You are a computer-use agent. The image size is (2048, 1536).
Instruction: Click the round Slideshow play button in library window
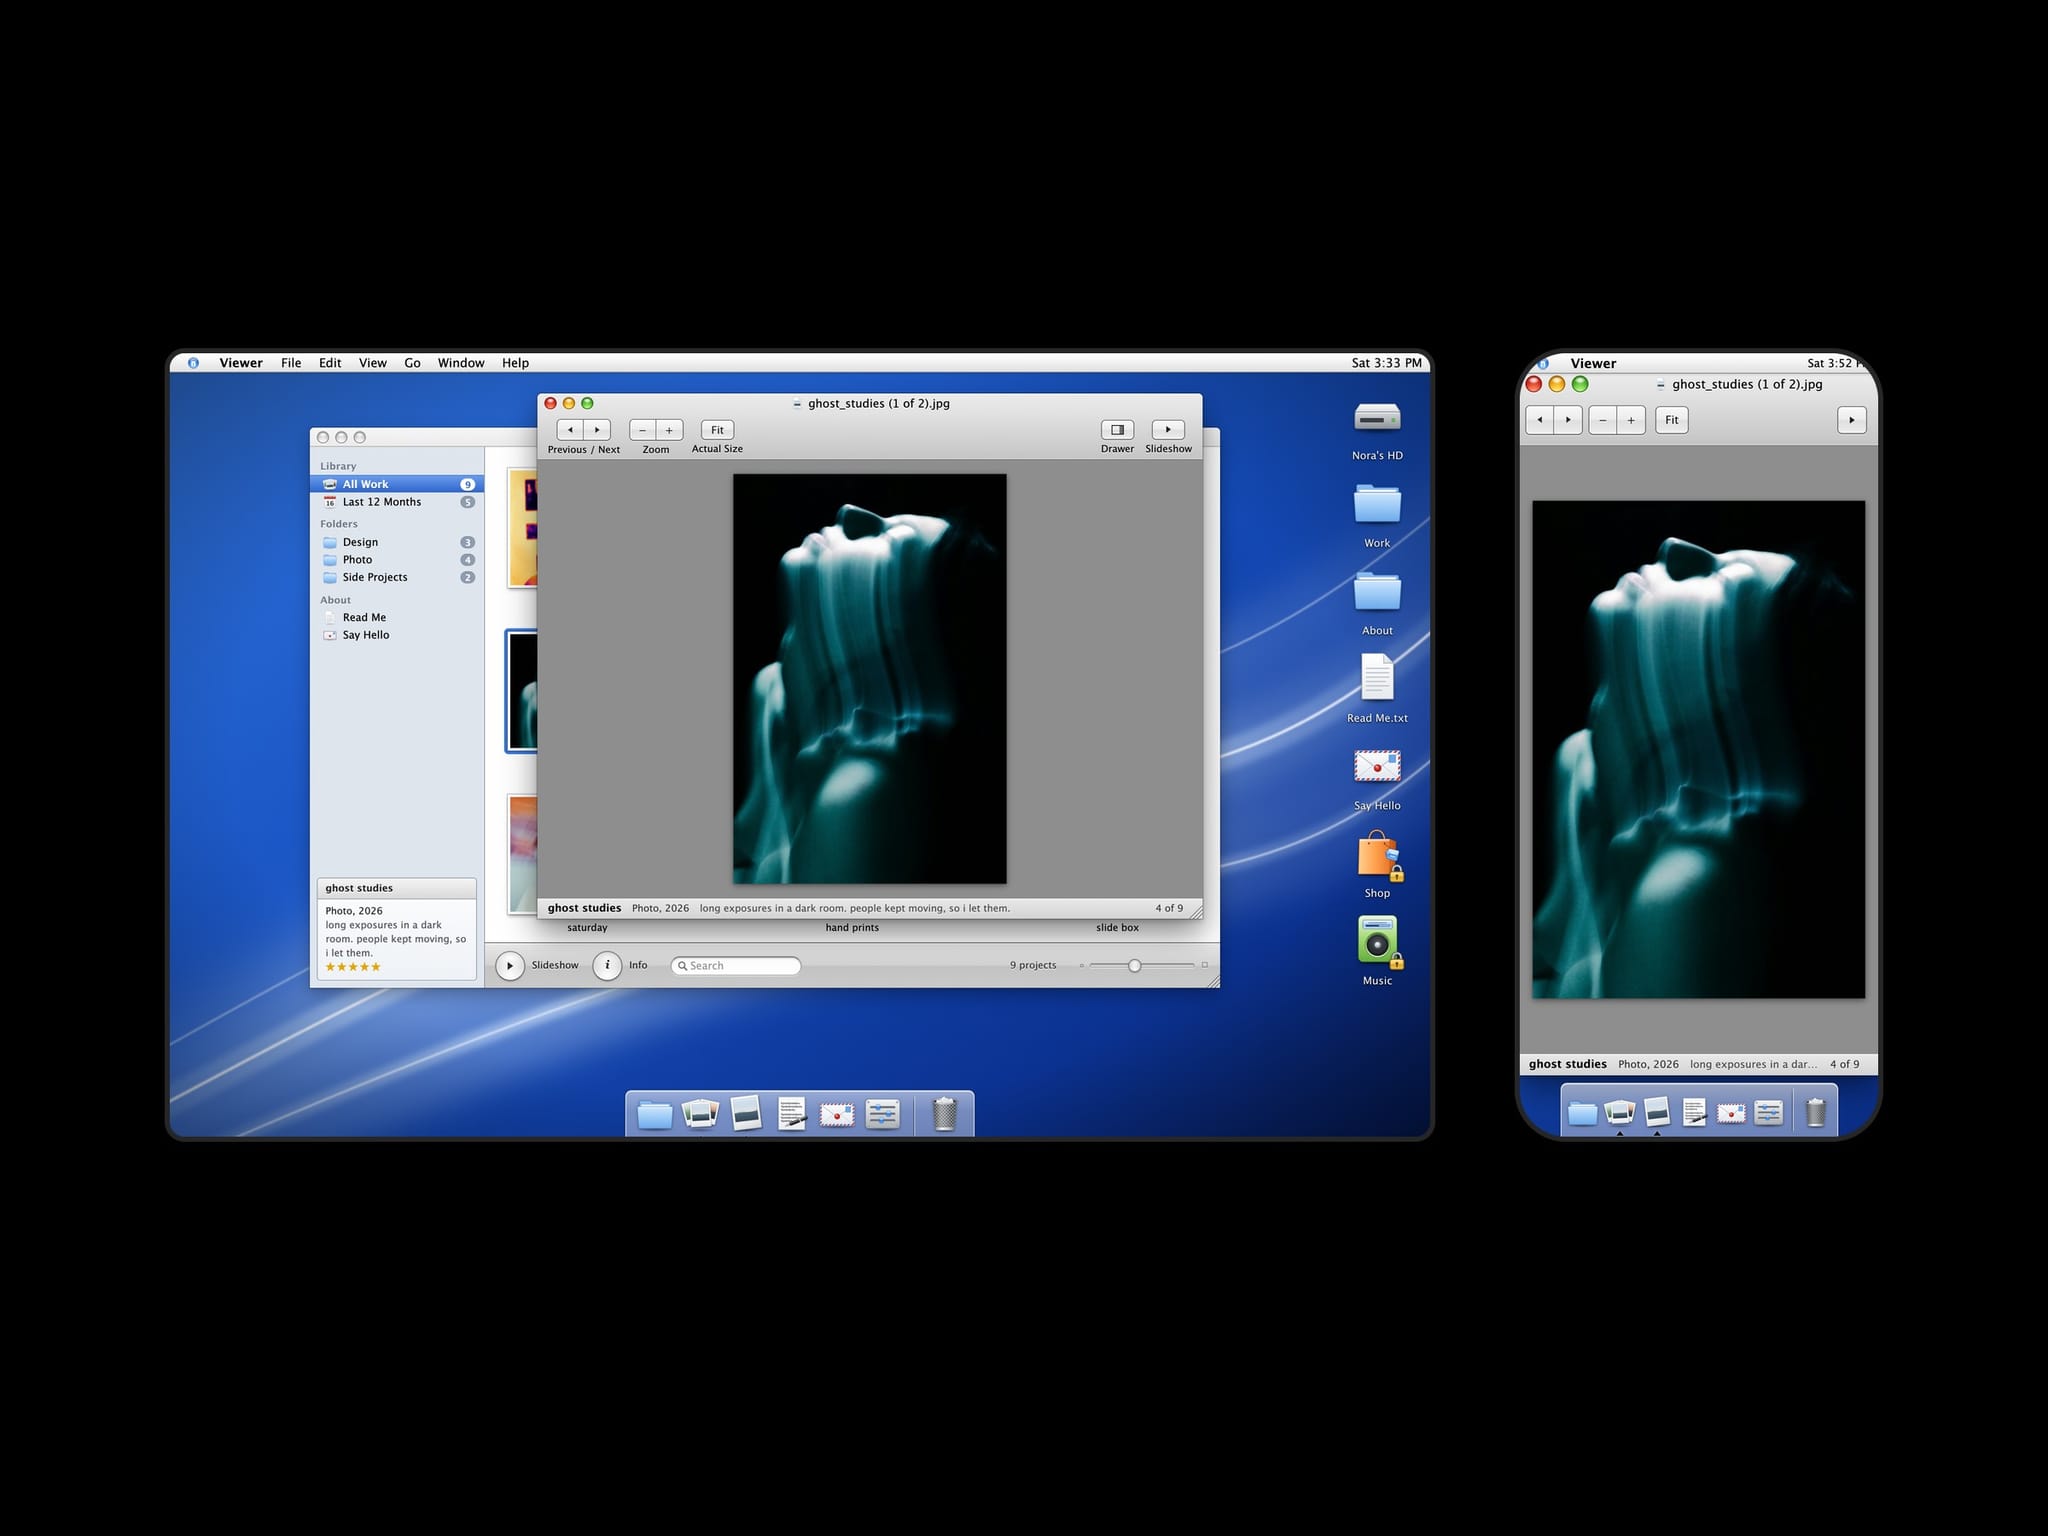pos(510,966)
